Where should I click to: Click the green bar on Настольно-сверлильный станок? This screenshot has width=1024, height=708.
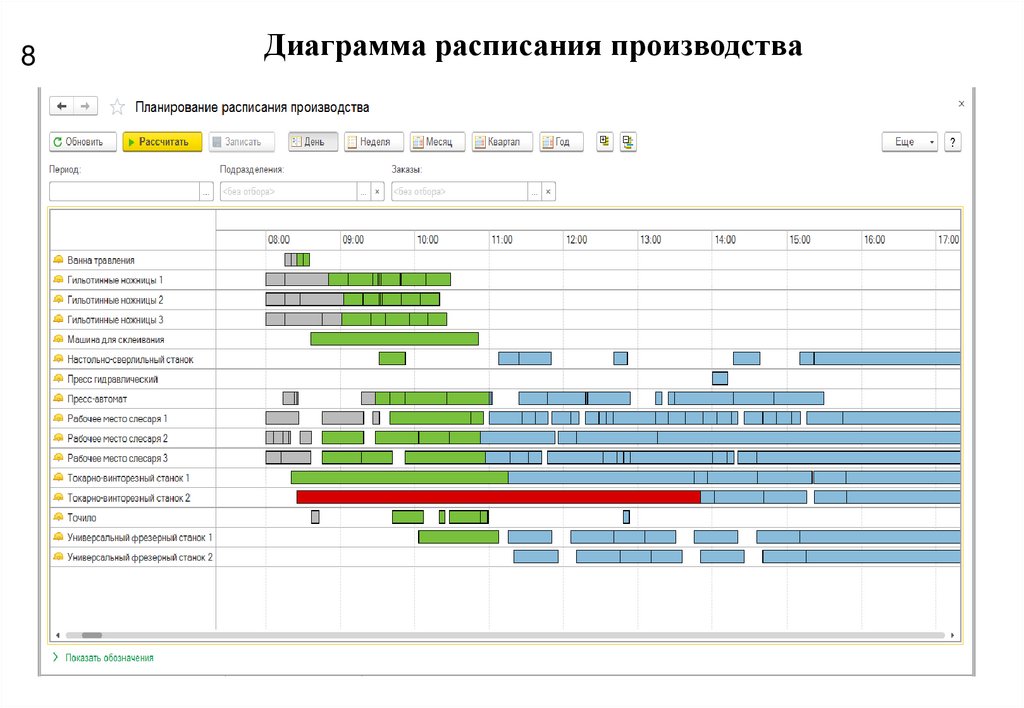pyautogui.click(x=392, y=358)
